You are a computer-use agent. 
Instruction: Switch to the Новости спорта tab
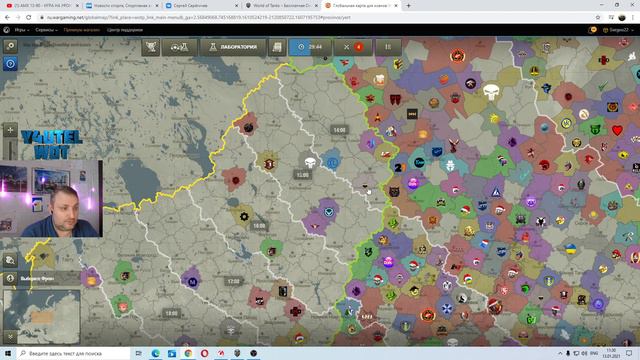122,6
